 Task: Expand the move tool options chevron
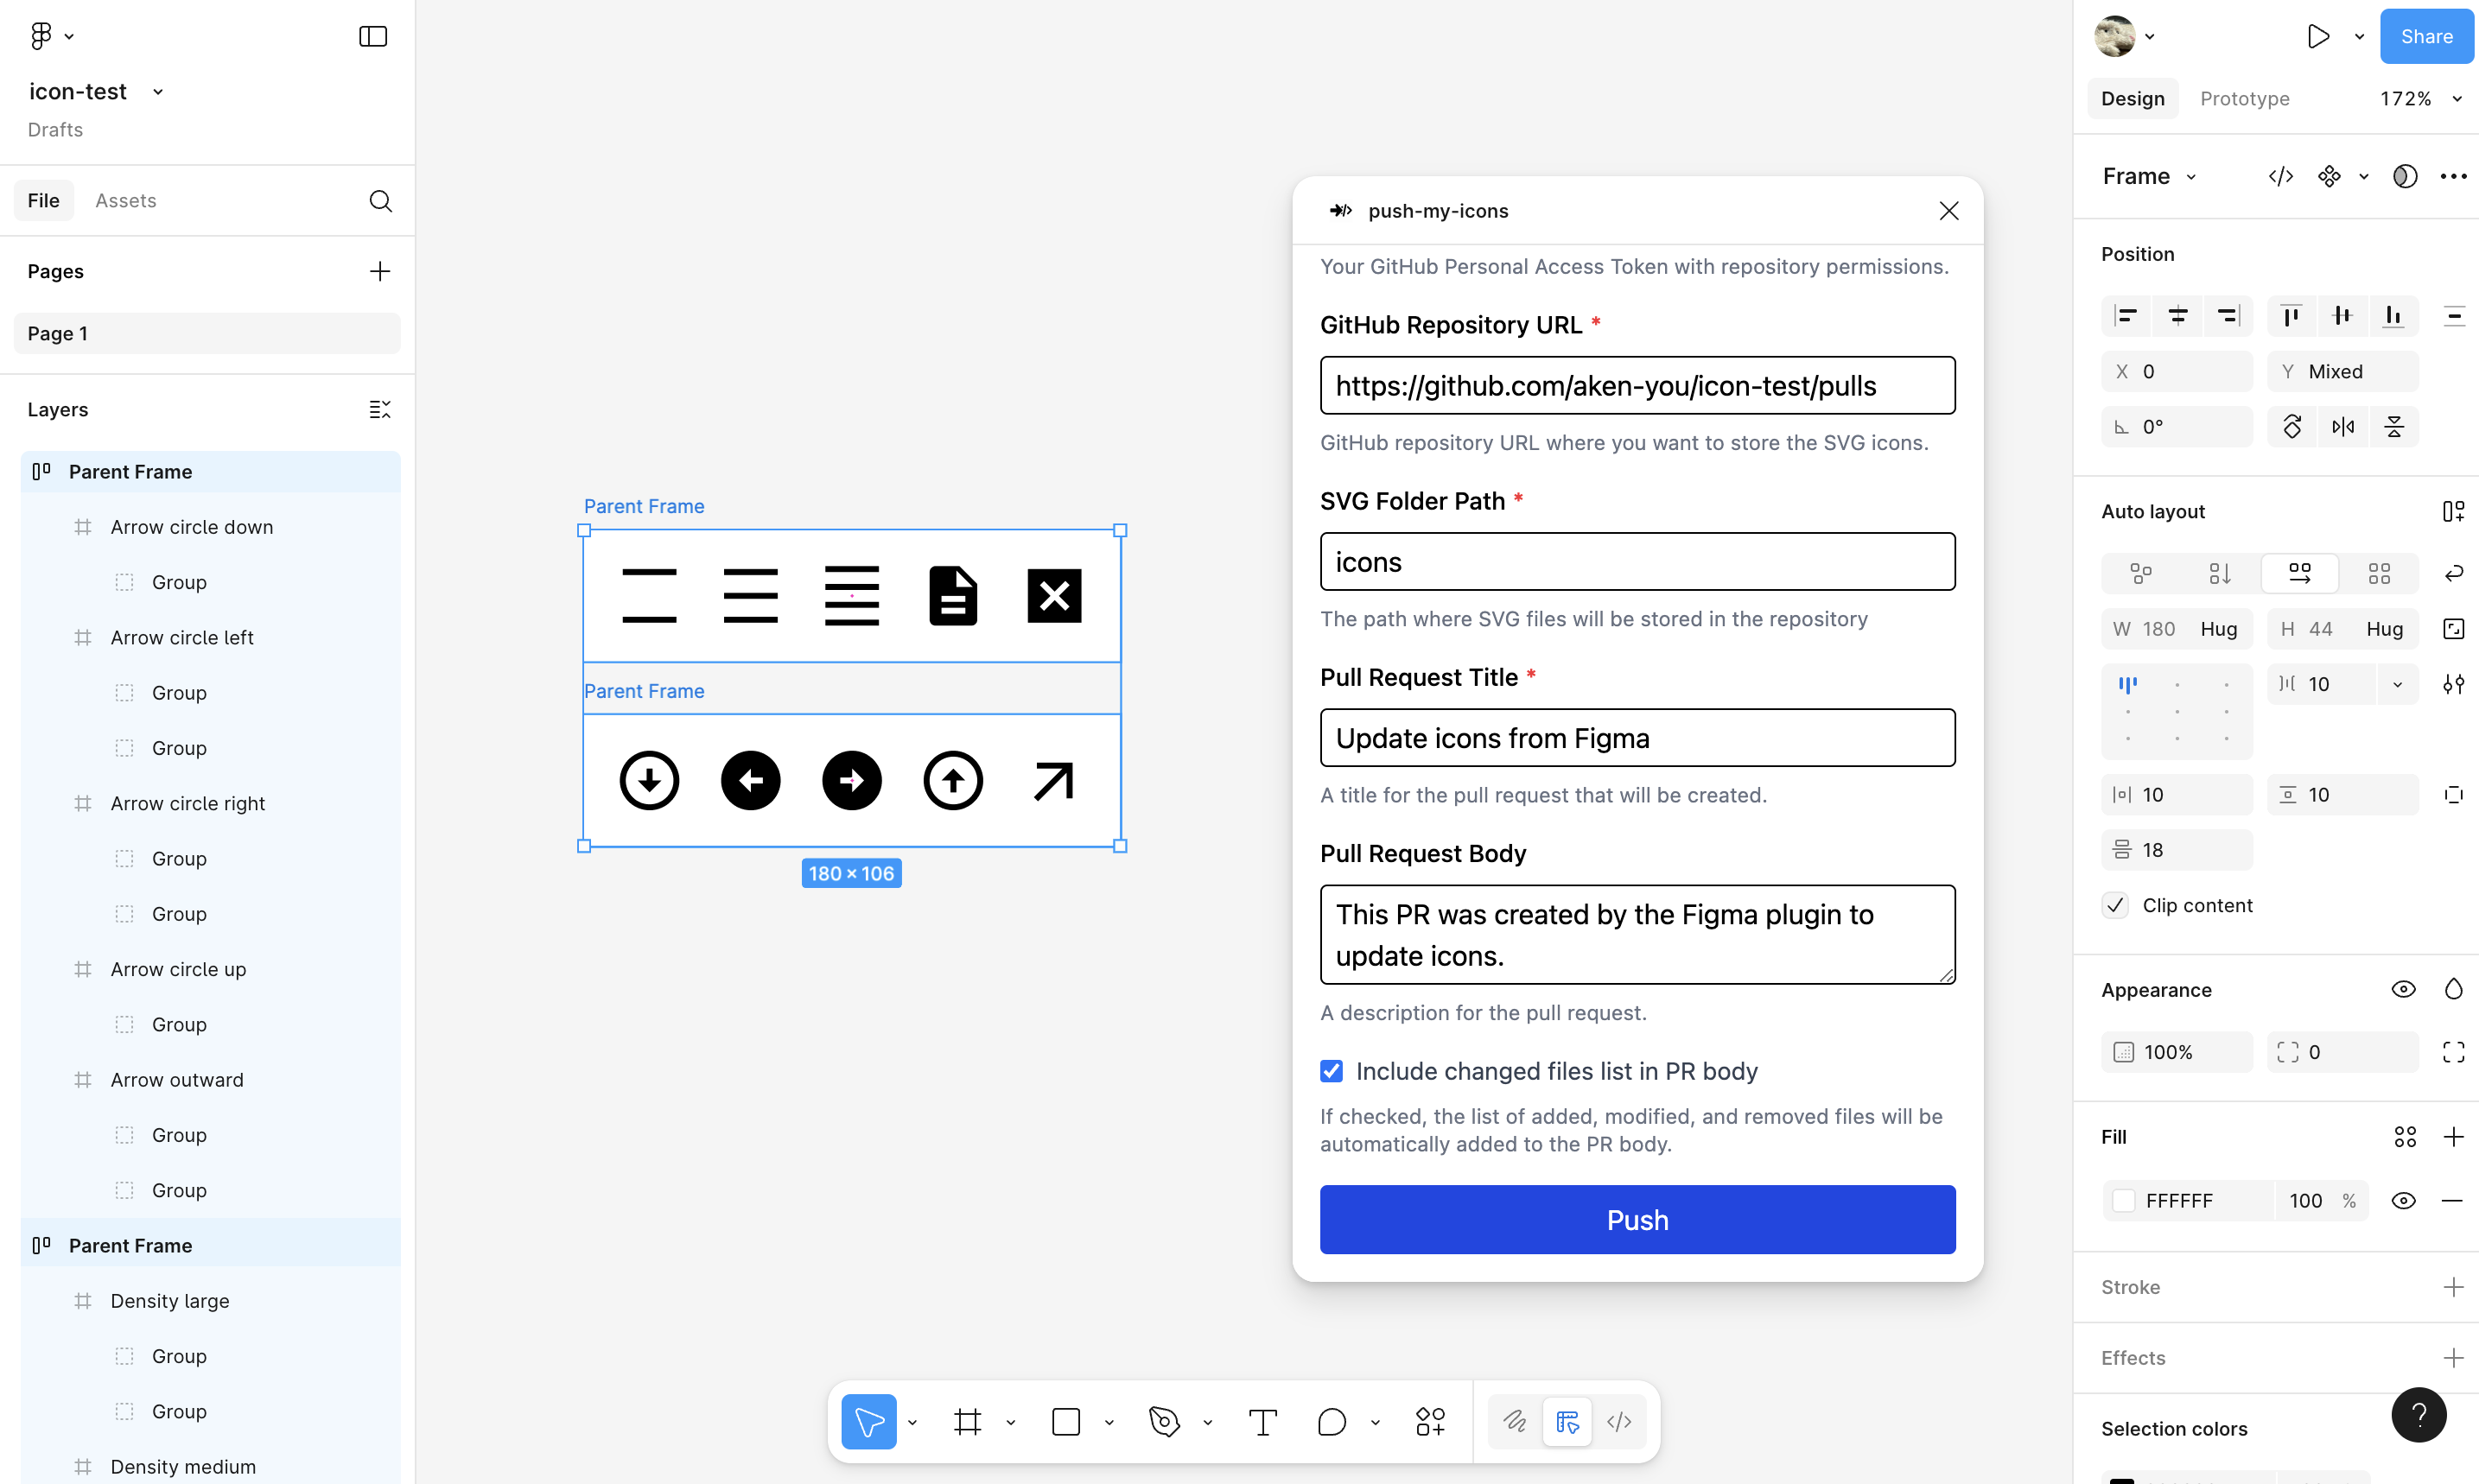click(x=912, y=1422)
